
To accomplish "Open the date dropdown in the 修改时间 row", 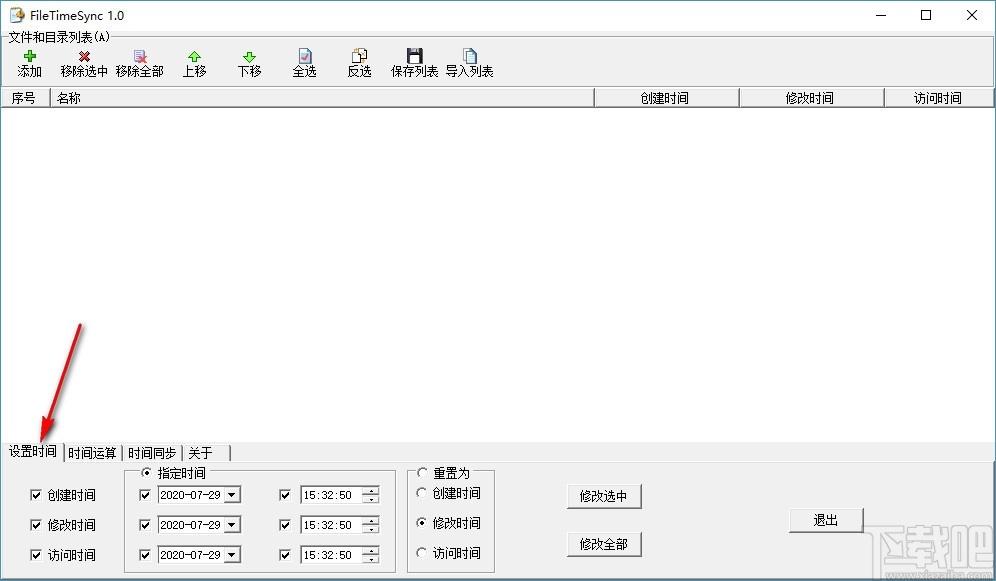I will (232, 524).
